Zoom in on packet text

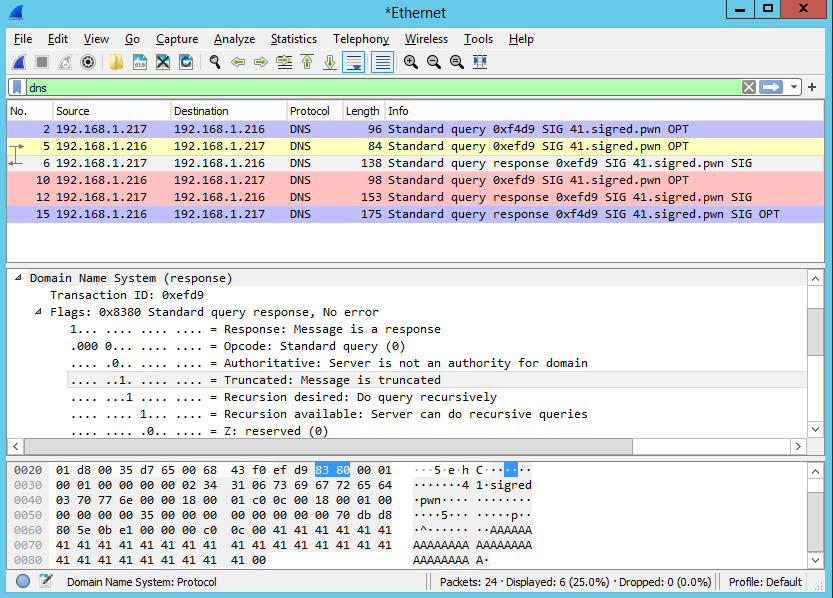(x=411, y=62)
